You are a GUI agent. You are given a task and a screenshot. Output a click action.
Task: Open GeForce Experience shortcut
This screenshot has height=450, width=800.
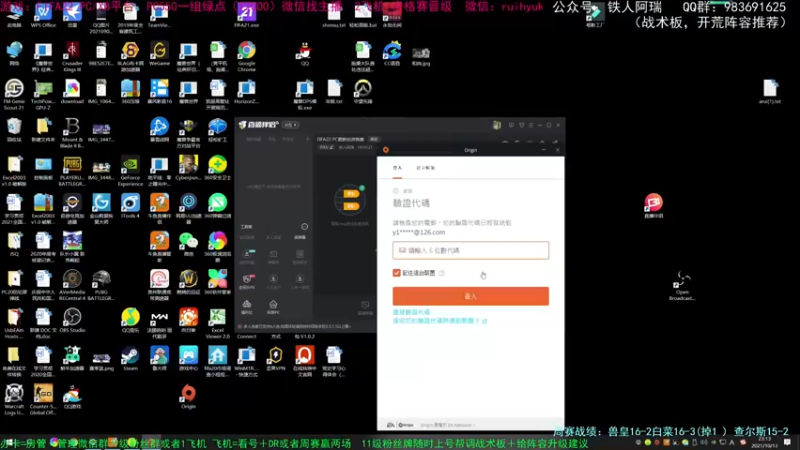click(130, 170)
